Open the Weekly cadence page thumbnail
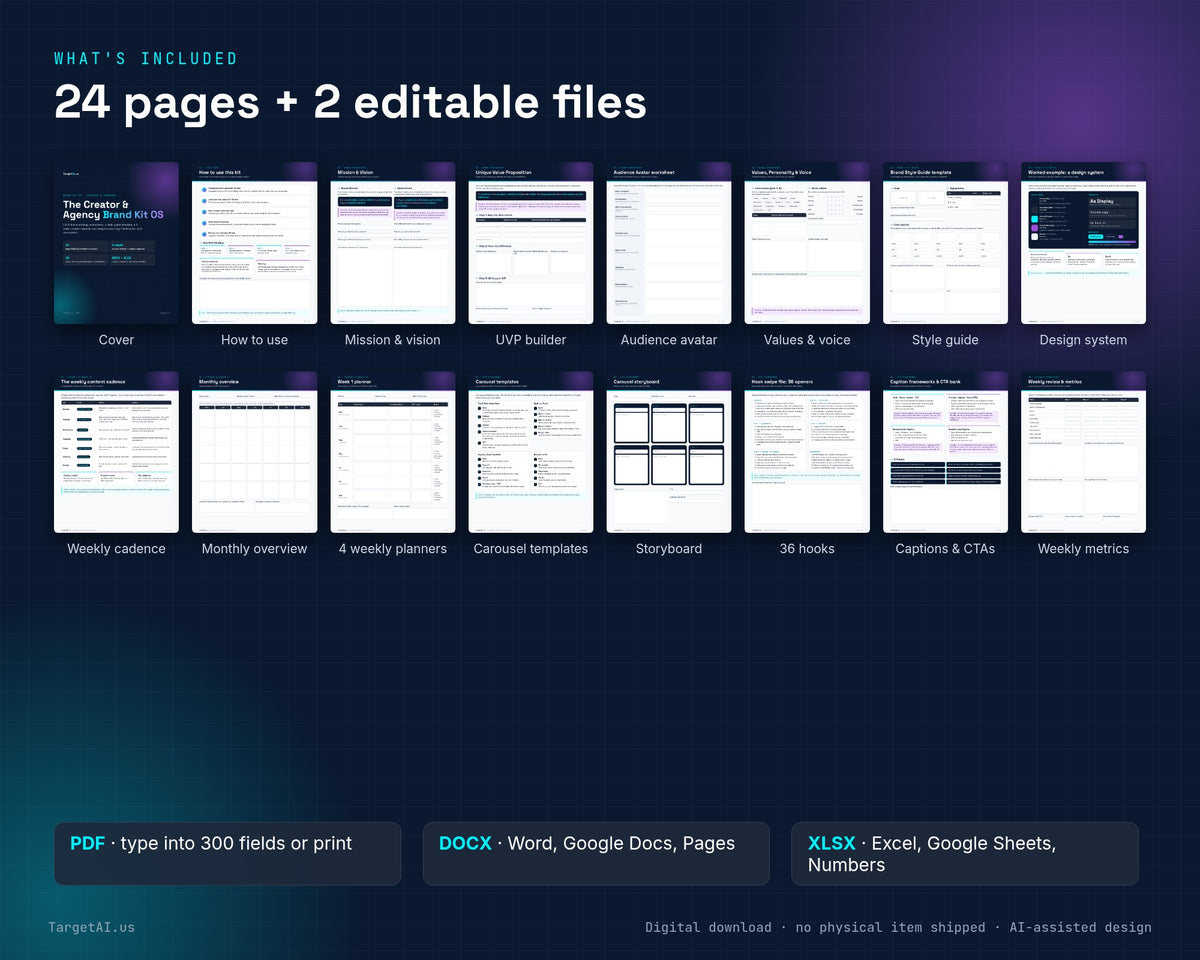The height and width of the screenshot is (960, 1200). click(116, 452)
